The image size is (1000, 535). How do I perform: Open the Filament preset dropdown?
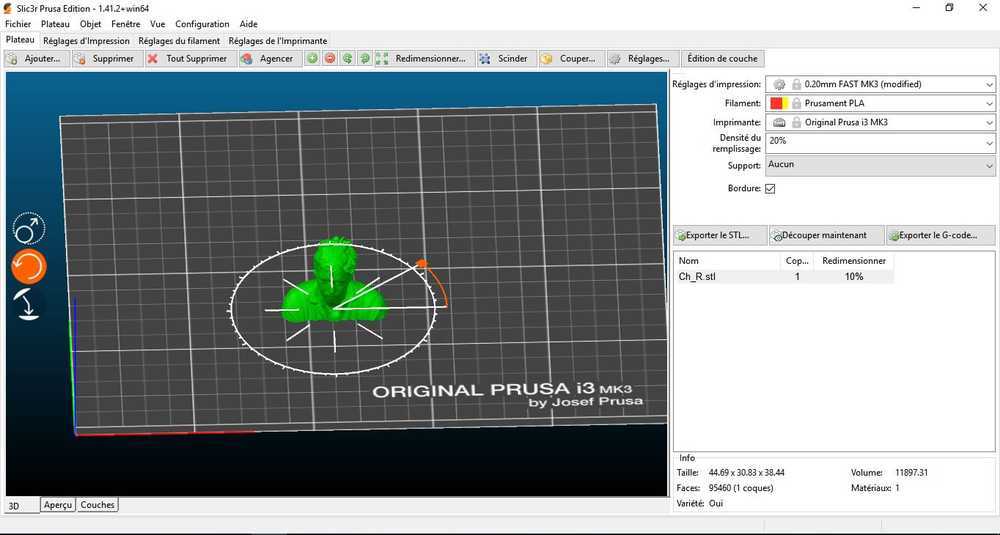[x=880, y=103]
